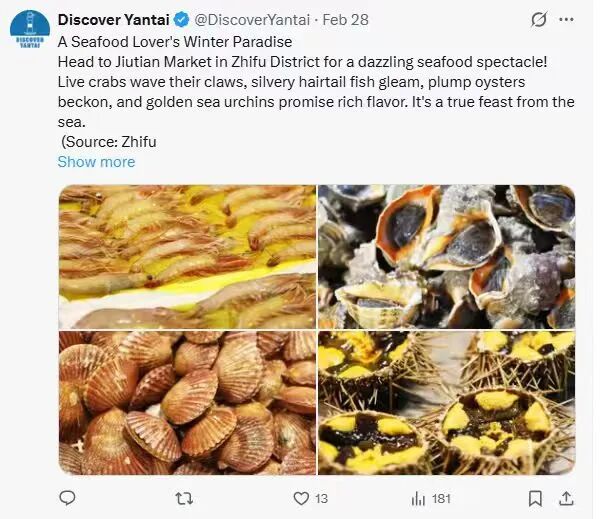Open the sea urchins photo thumbnail
The image size is (601, 519).
tap(447, 403)
